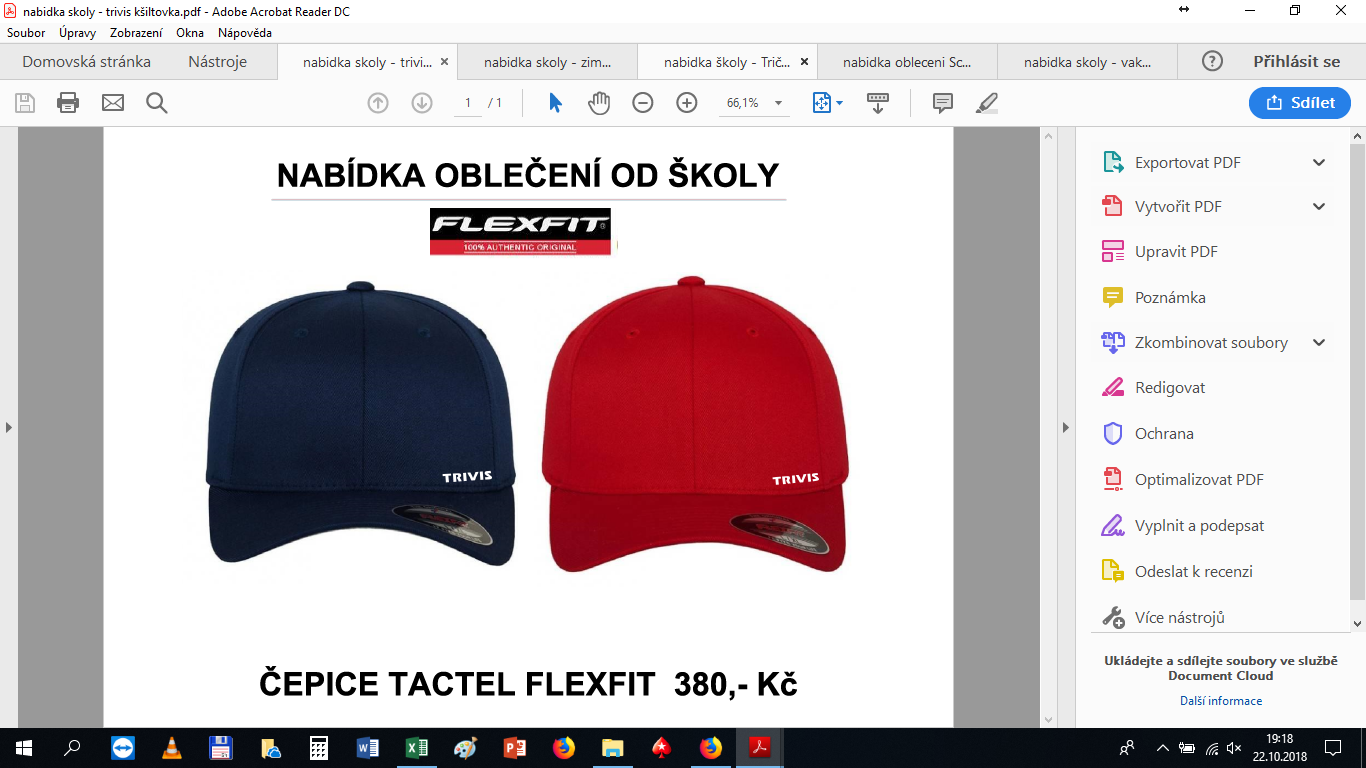Click Přihlásit se sign-in button
The image size is (1366, 768).
(1296, 62)
